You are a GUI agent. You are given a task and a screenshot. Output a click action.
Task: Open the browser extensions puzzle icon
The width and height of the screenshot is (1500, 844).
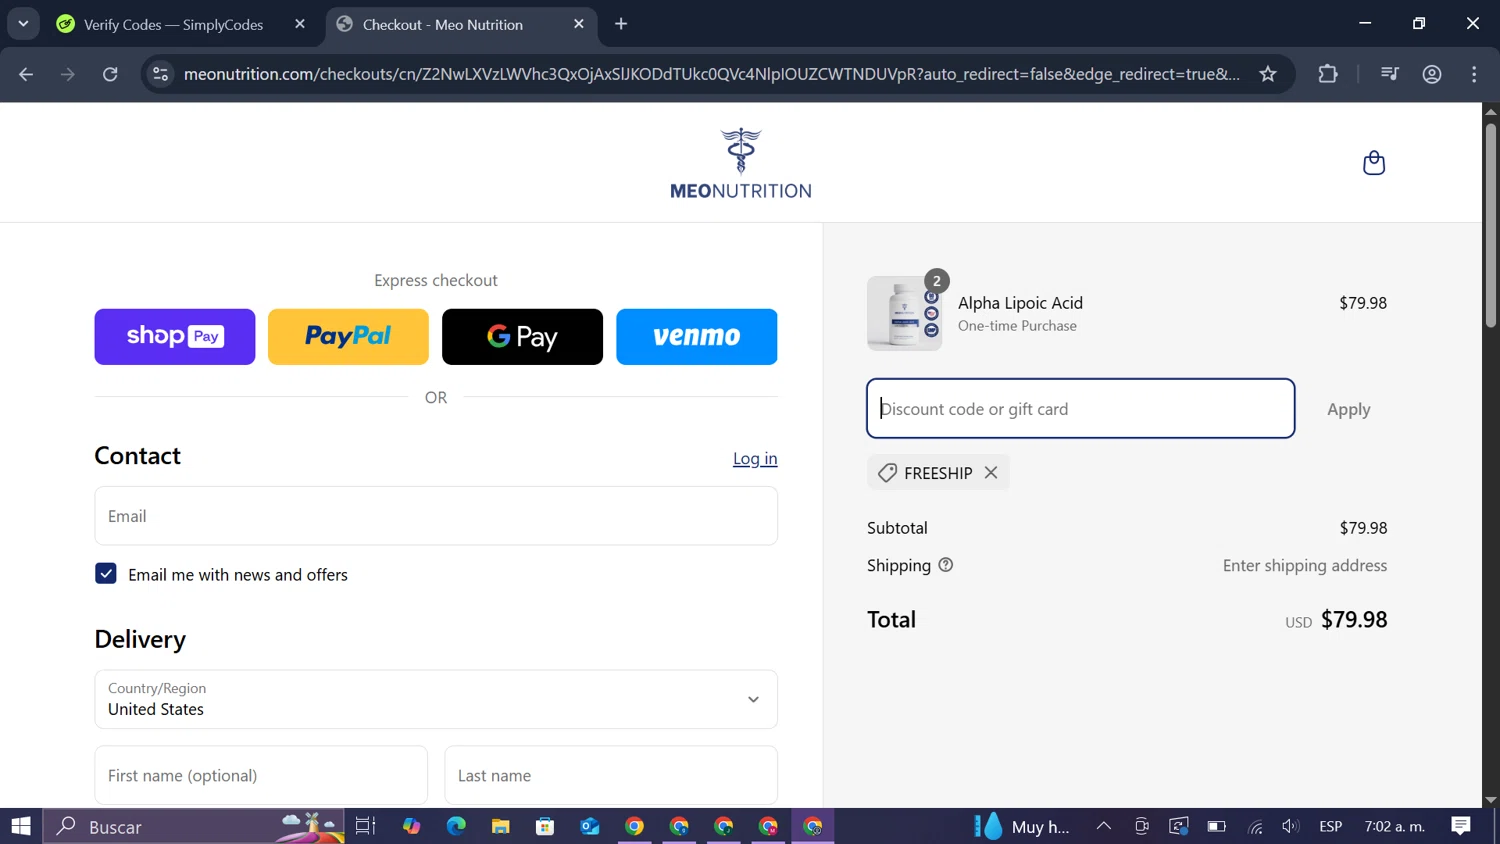tap(1328, 74)
